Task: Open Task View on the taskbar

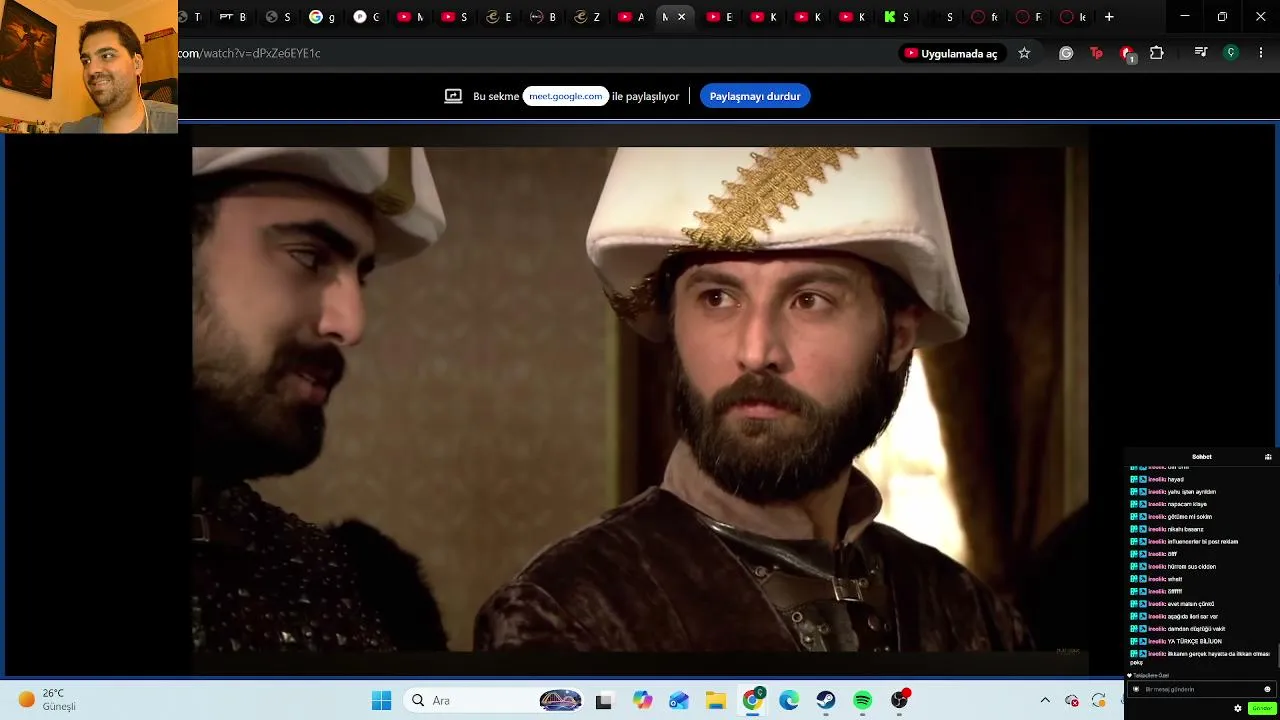Action: [x=603, y=701]
